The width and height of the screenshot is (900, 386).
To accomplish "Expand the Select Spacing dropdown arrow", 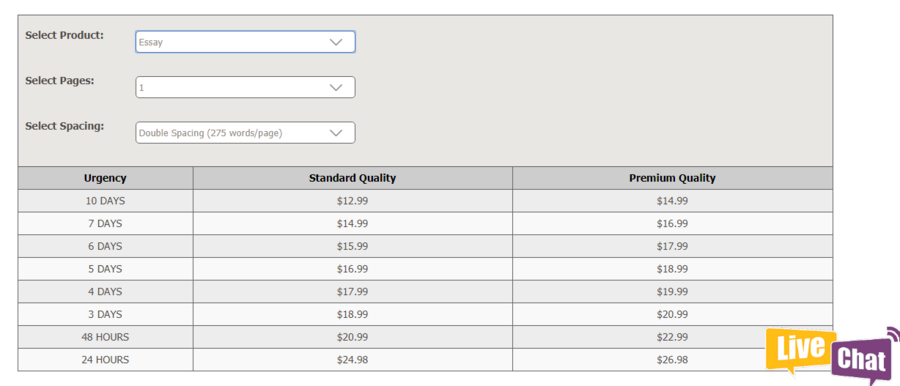I will 336,133.
